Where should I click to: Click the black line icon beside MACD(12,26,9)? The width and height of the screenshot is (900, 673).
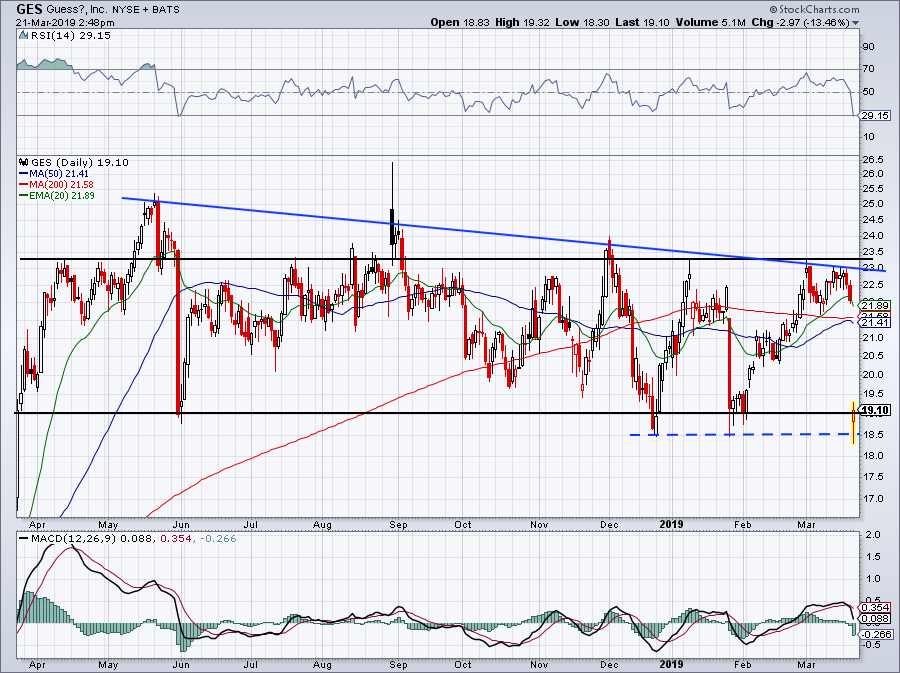(x=24, y=539)
